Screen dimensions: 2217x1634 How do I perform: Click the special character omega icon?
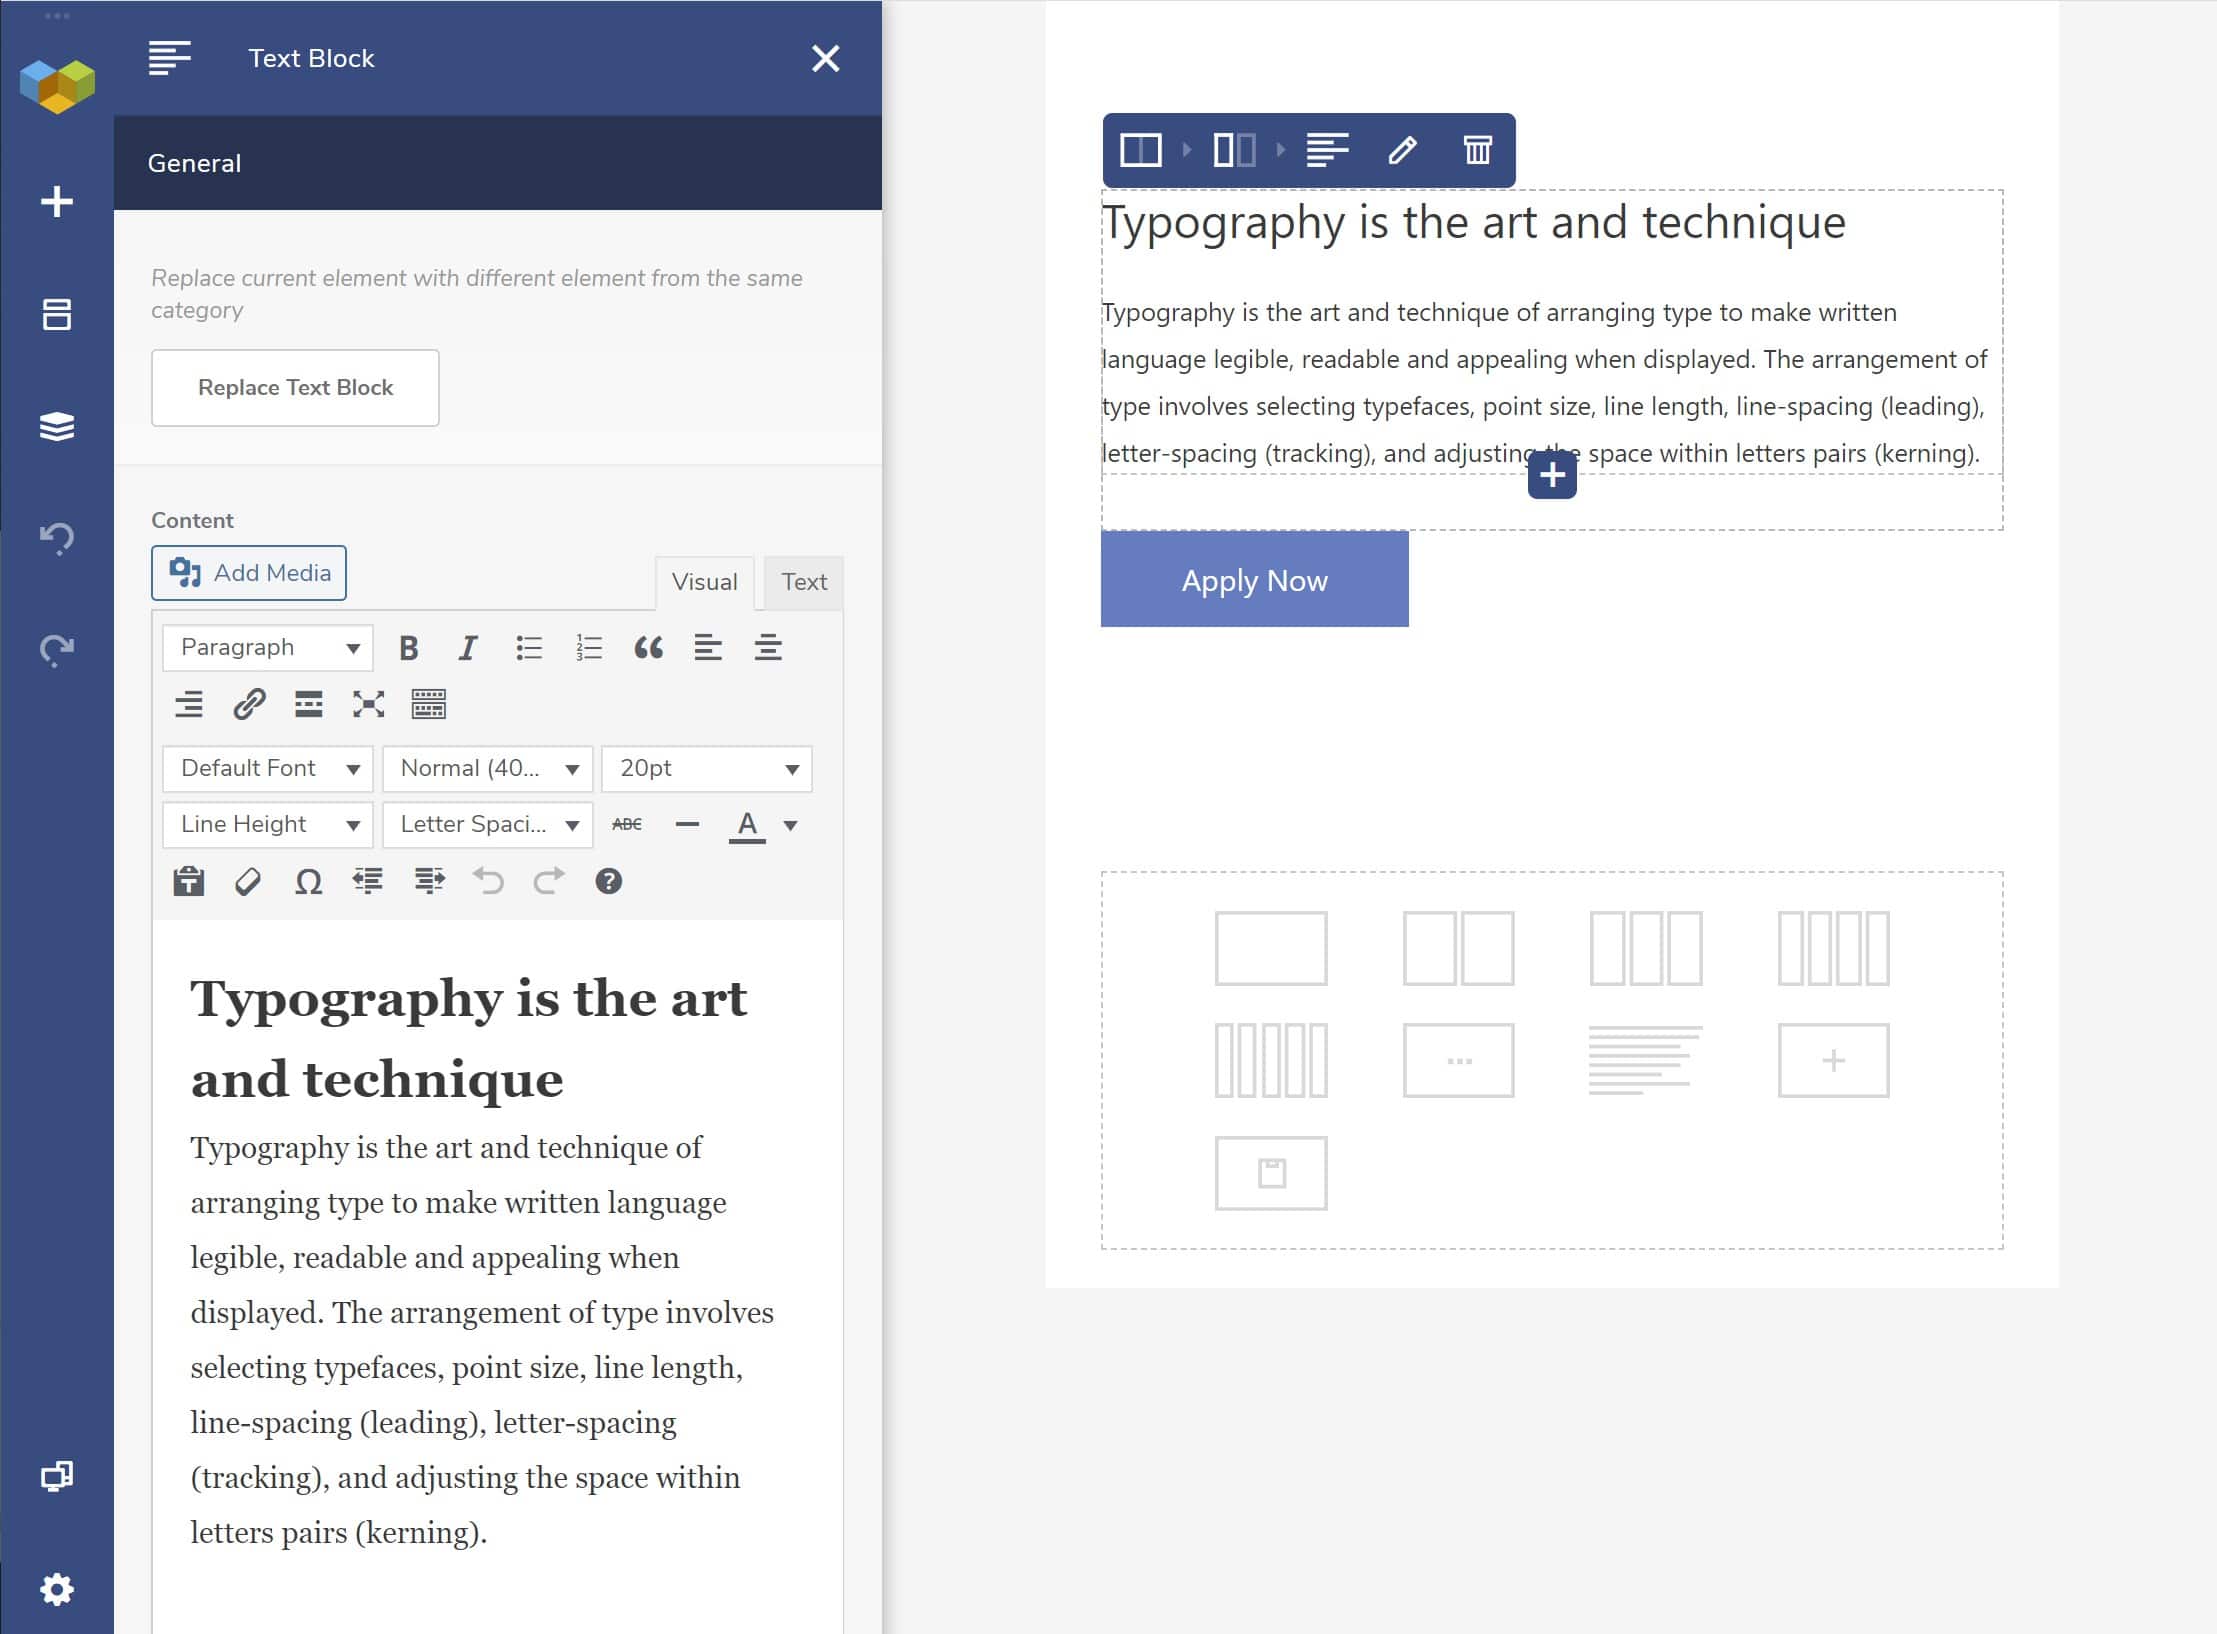pyautogui.click(x=308, y=882)
